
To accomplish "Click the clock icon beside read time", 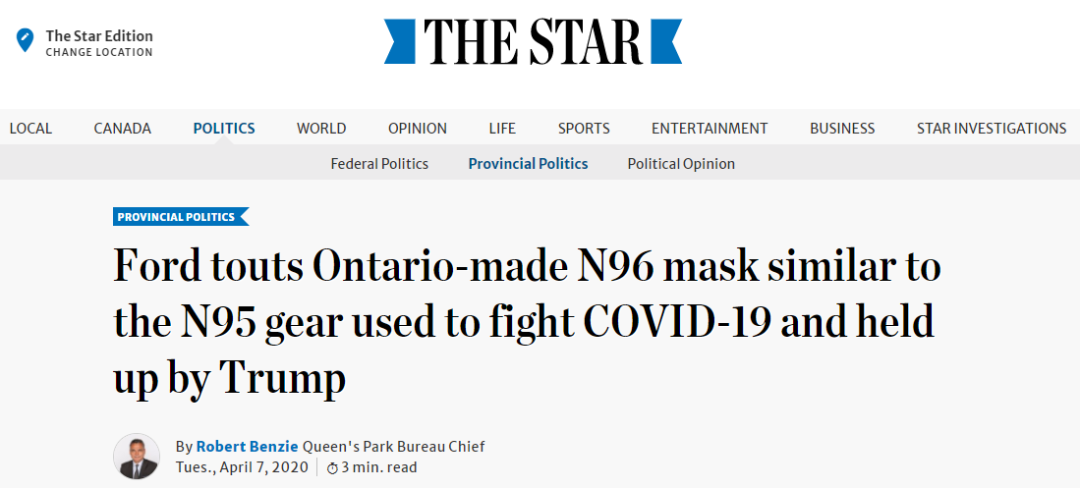I will [x=332, y=468].
